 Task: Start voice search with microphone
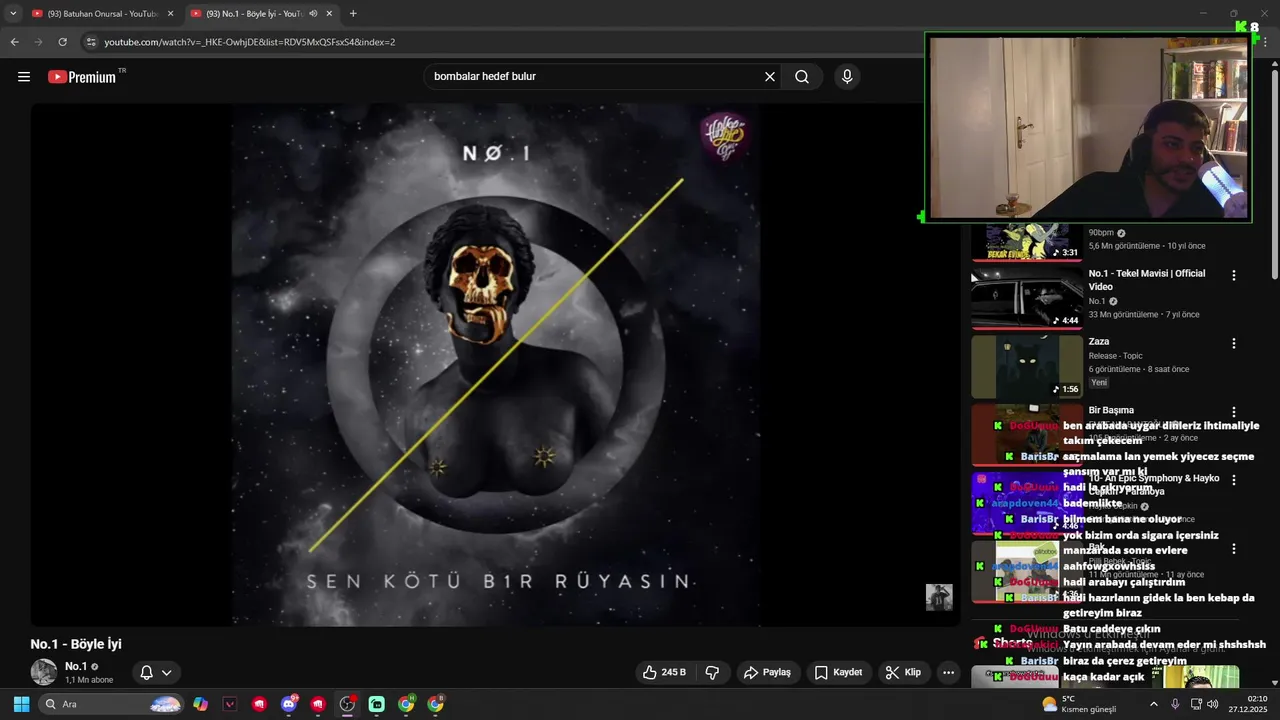(x=847, y=77)
